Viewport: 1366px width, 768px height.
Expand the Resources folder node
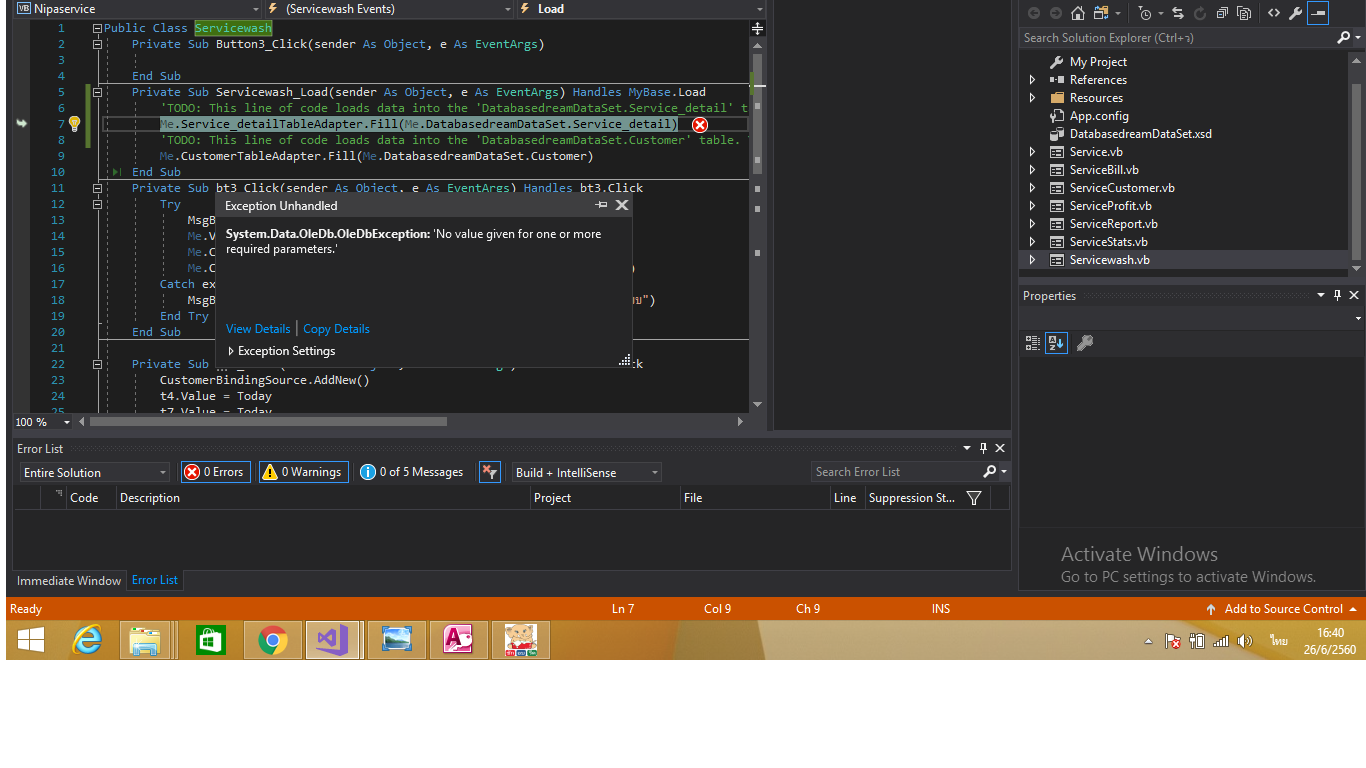coord(1033,98)
